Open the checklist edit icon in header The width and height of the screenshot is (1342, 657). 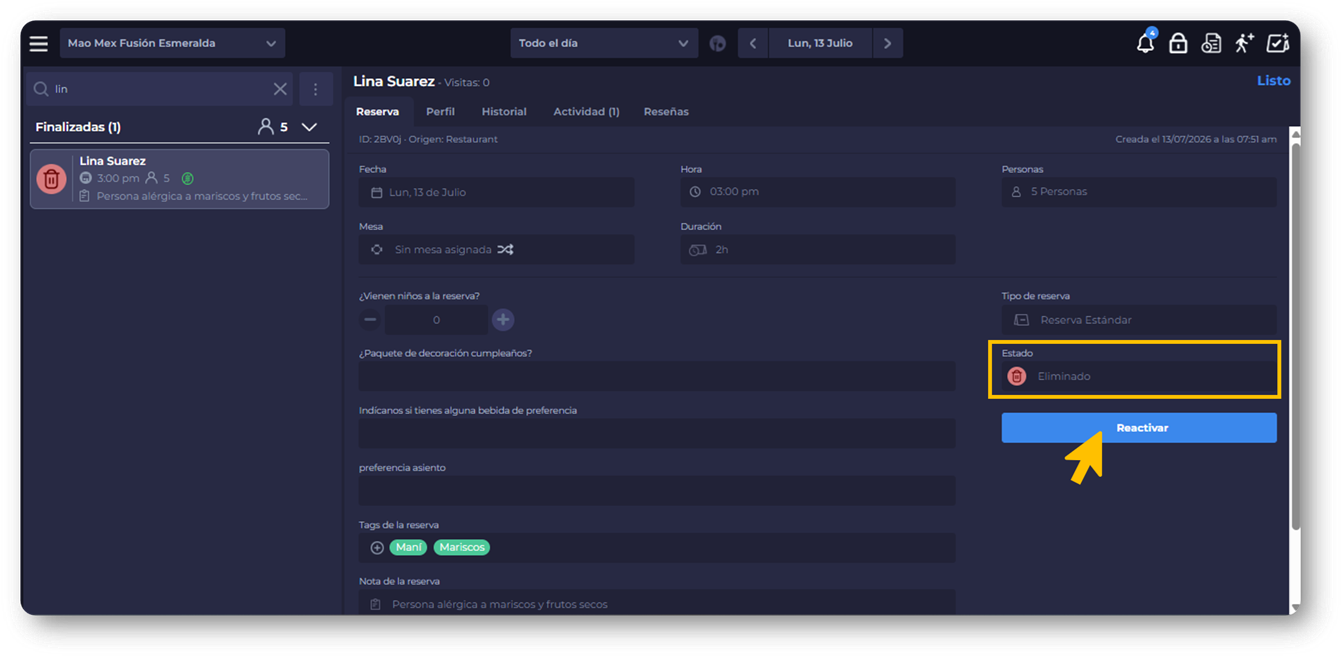[x=1278, y=43]
